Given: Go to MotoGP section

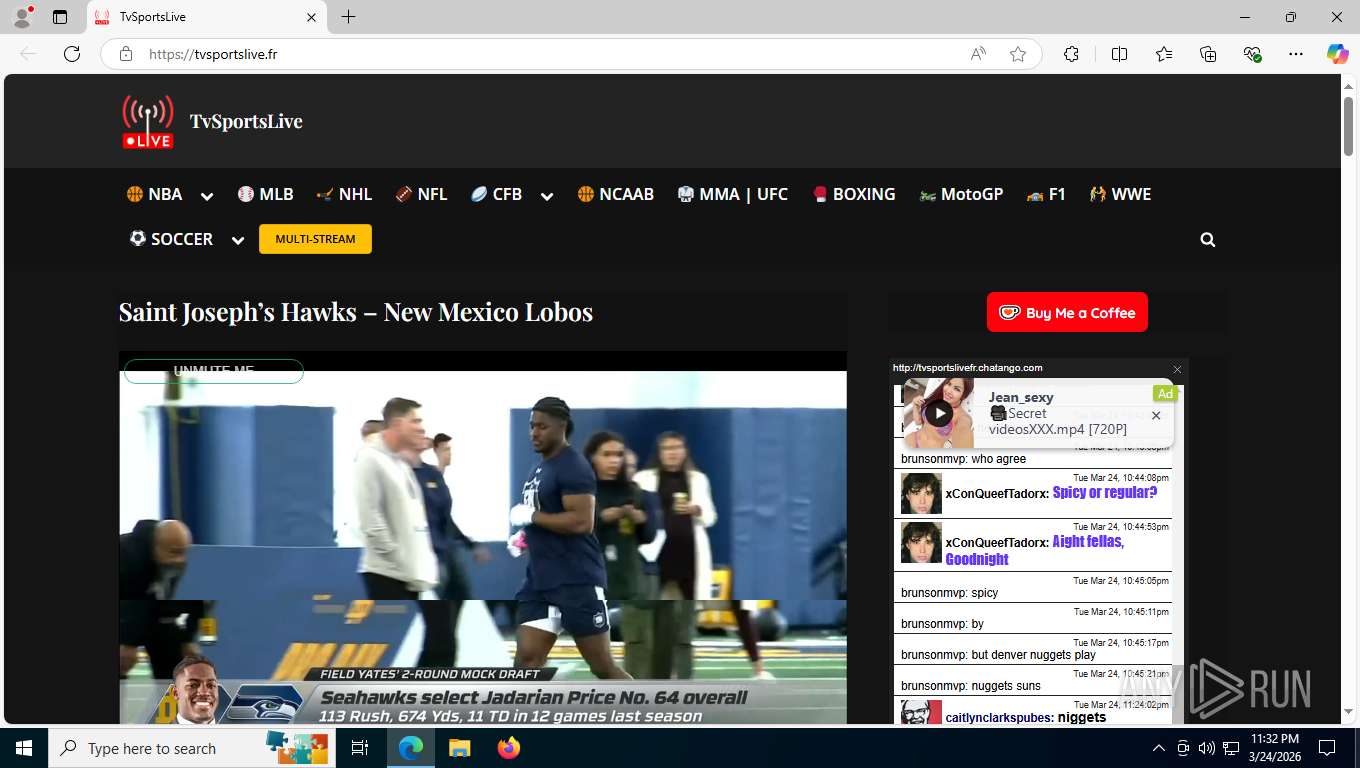Looking at the screenshot, I should click(x=960, y=194).
